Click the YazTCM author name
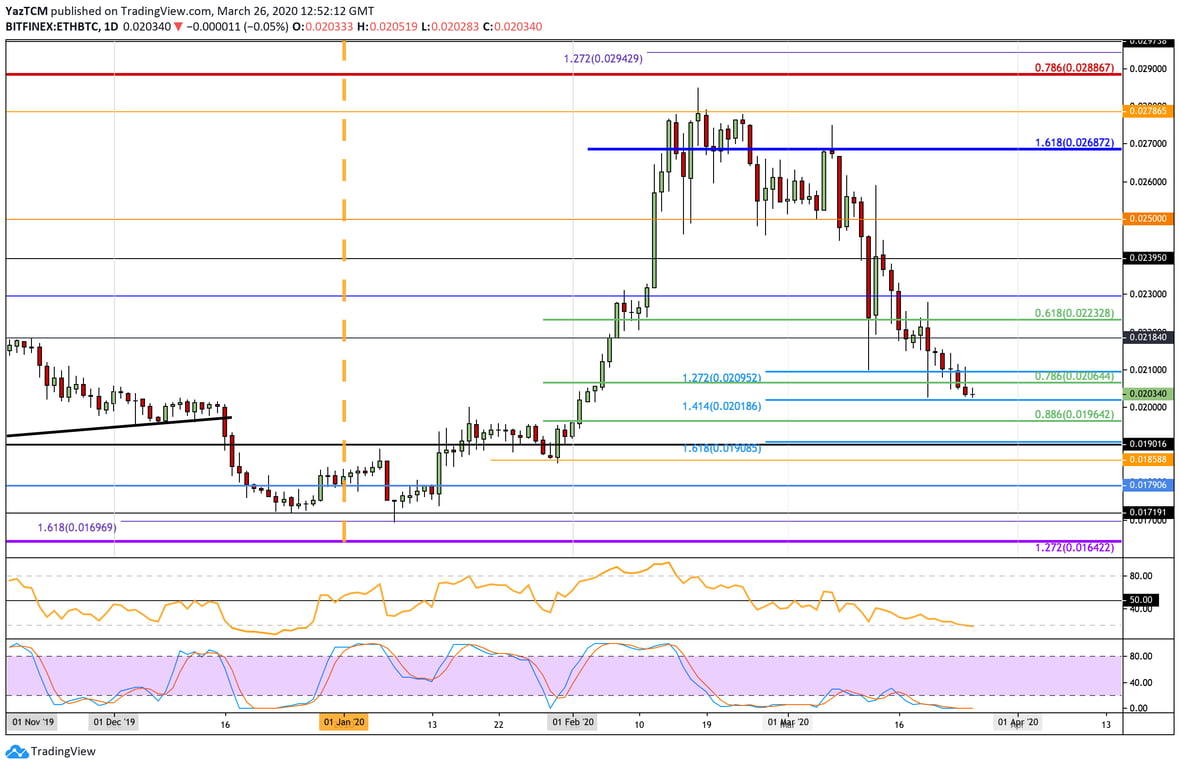Image resolution: width=1180 pixels, height=768 pixels. tap(26, 10)
